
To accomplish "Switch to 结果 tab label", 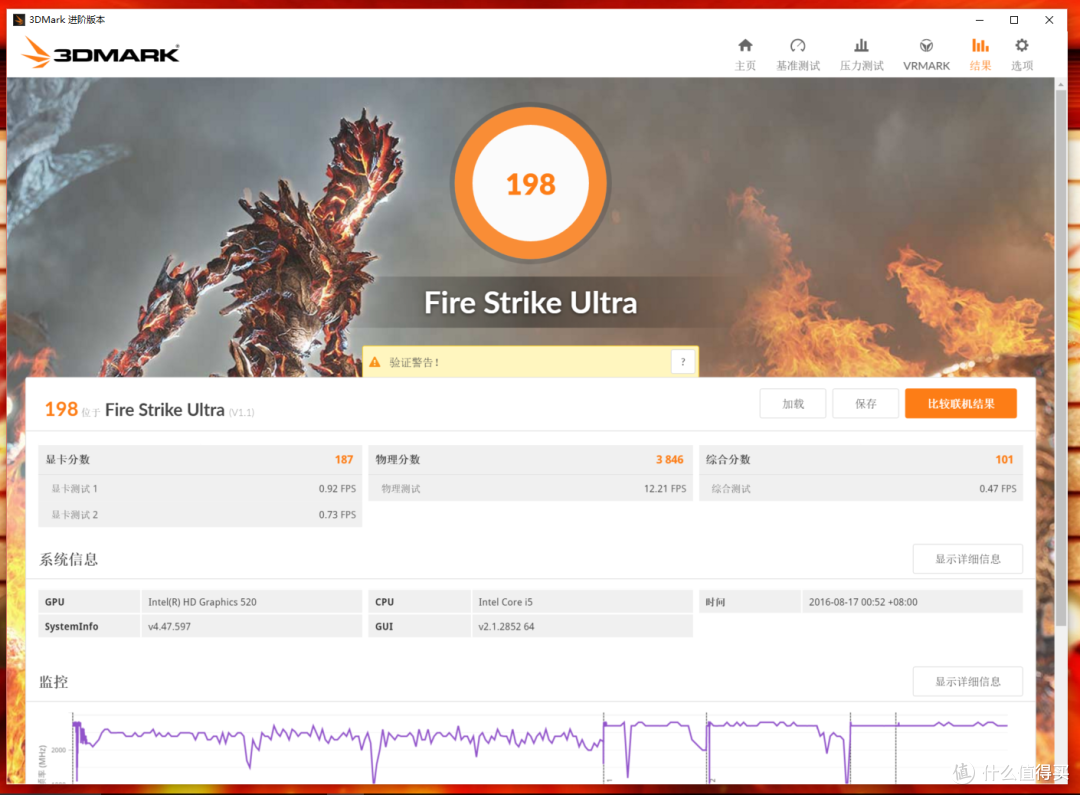I will coord(980,65).
